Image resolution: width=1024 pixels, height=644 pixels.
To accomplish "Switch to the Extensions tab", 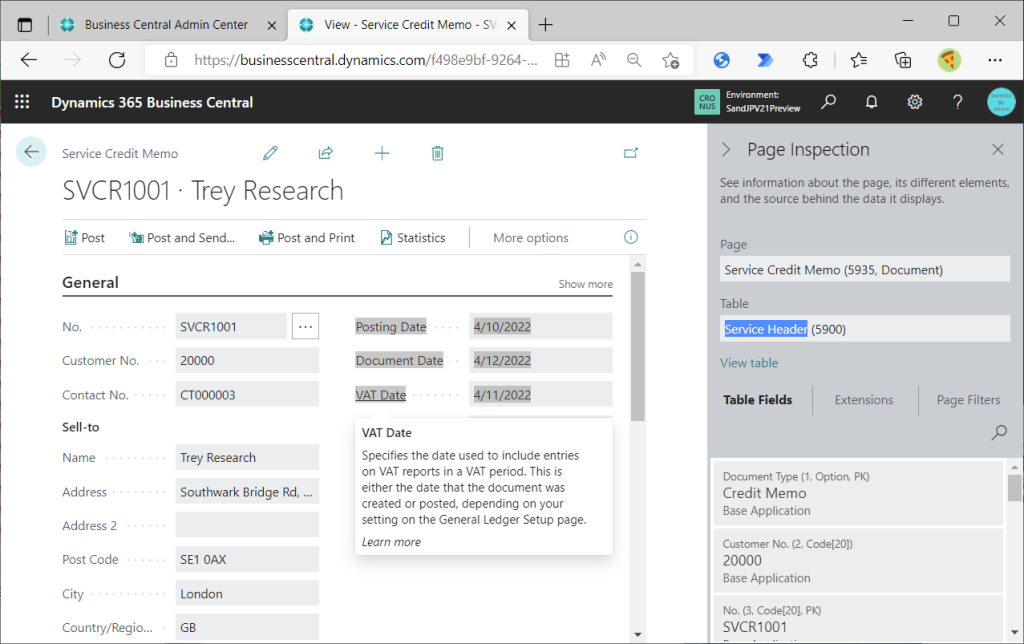I will [864, 400].
